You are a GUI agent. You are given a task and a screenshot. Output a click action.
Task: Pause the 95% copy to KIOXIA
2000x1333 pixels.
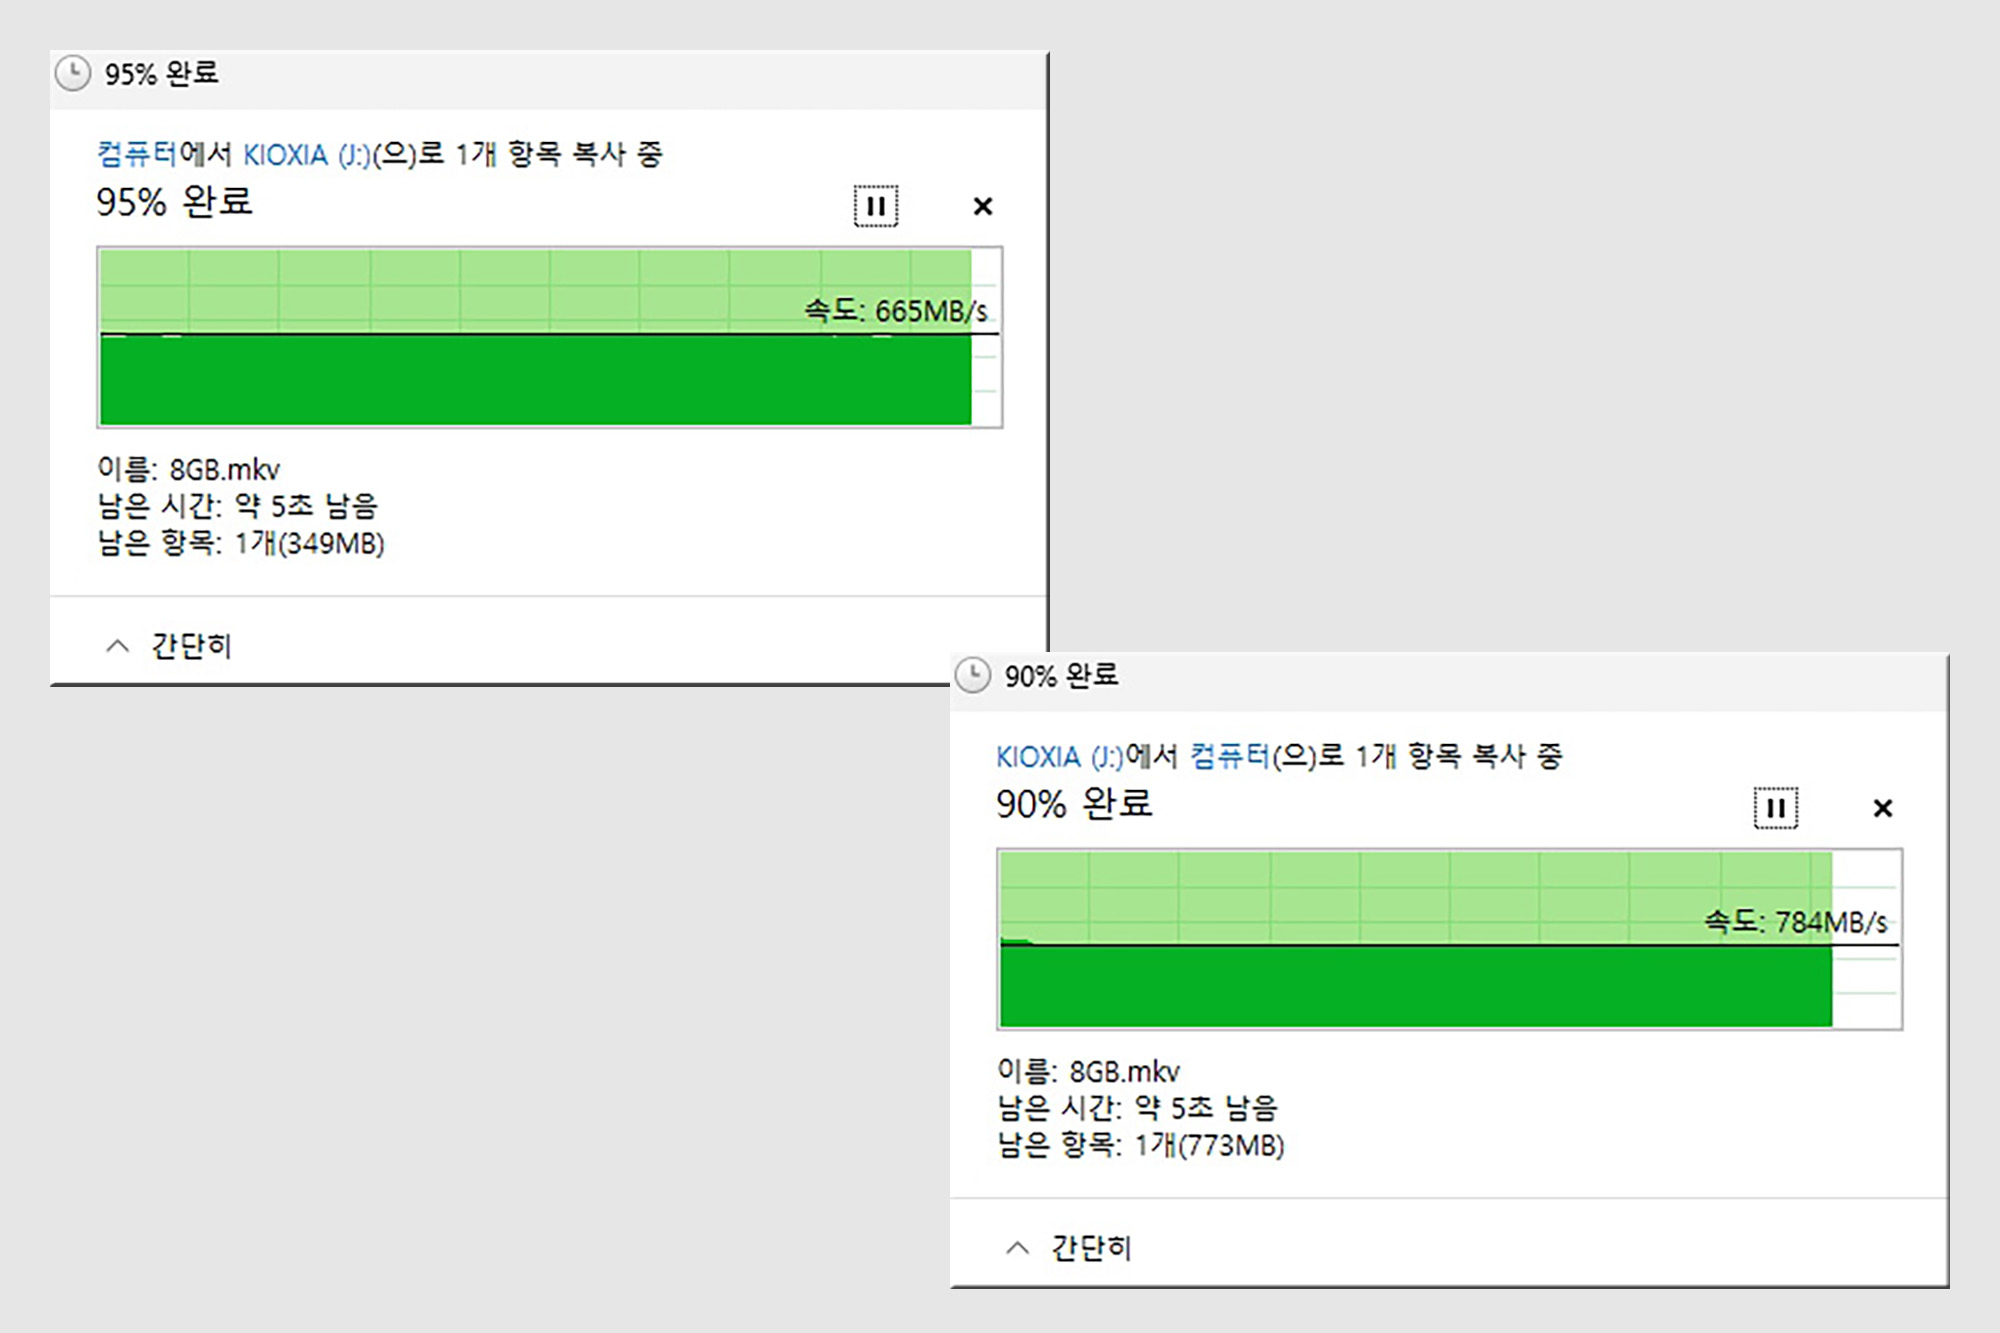875,206
